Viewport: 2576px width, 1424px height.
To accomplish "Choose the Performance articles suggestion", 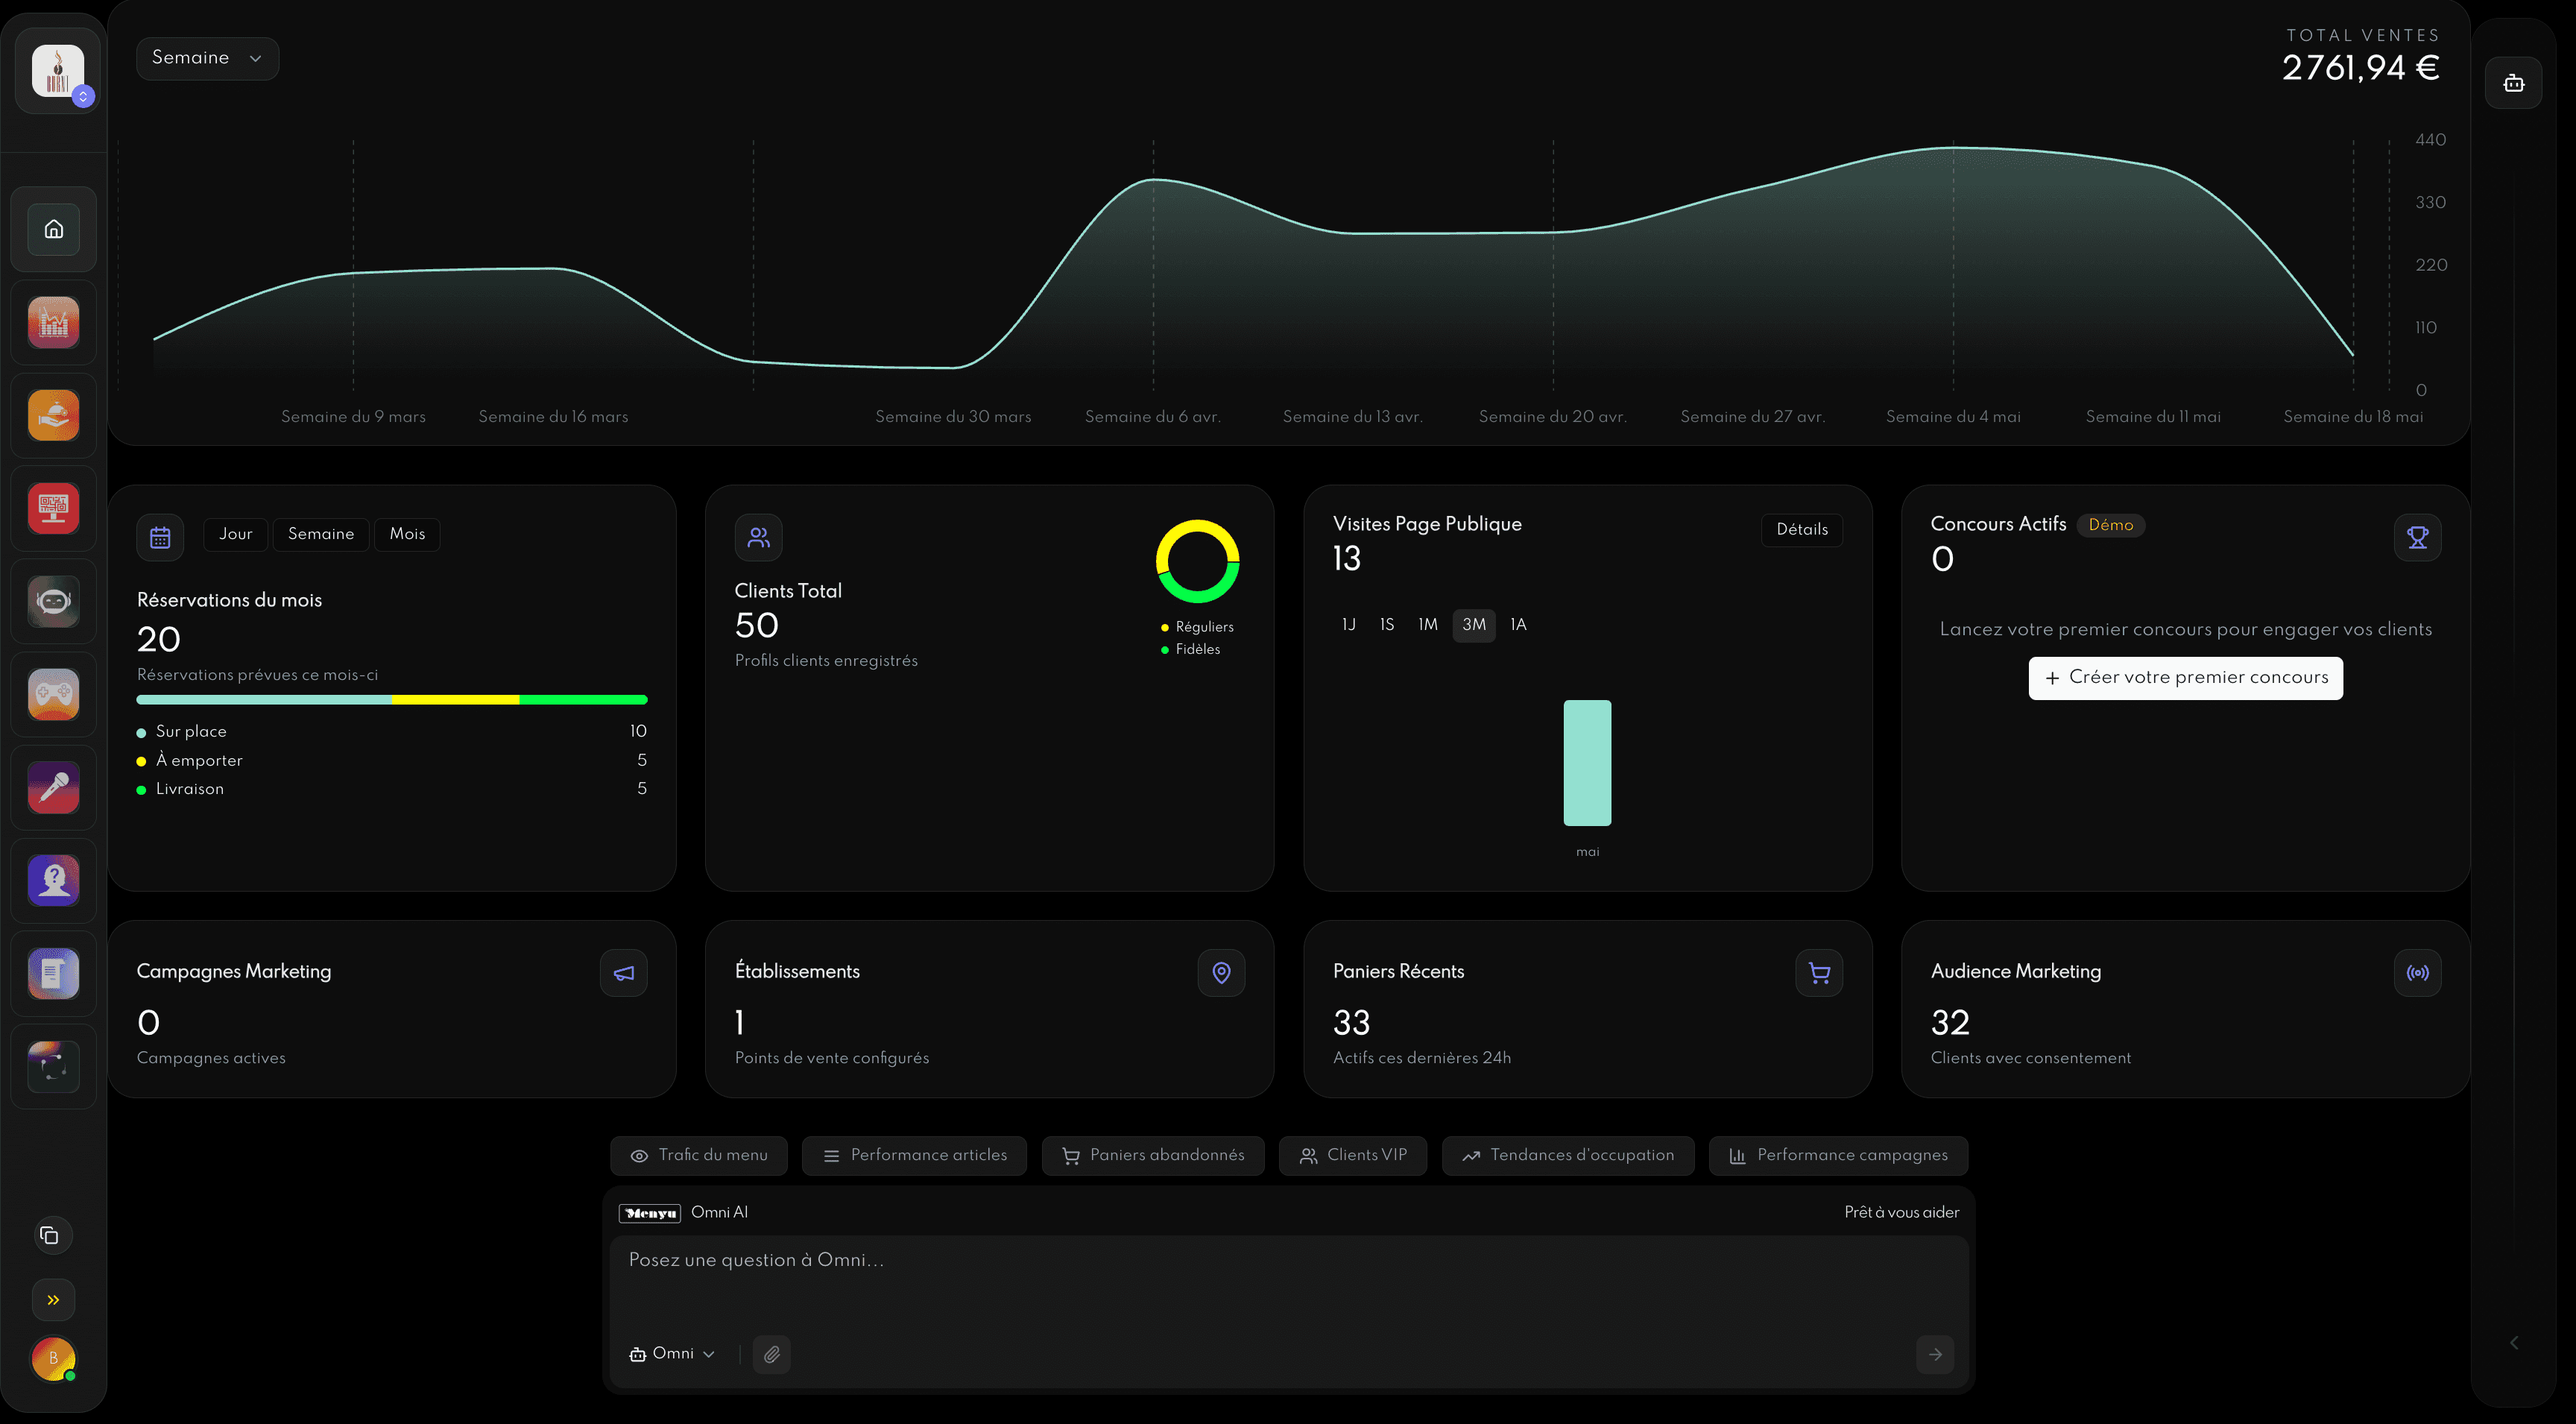I will [914, 1156].
